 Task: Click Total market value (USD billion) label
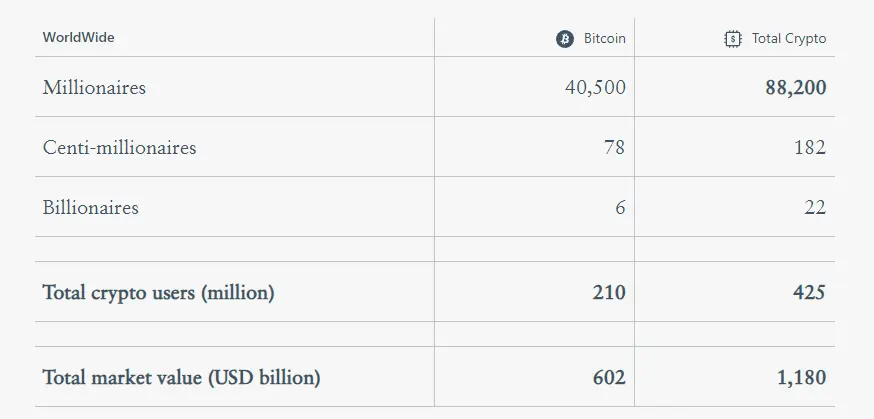click(182, 378)
